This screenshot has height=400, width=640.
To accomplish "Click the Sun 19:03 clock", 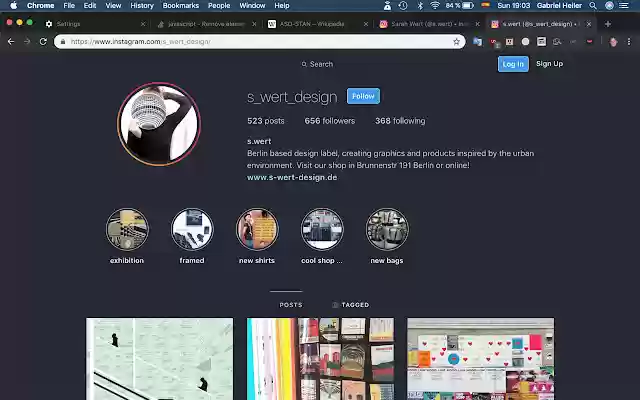I will pos(513,5).
